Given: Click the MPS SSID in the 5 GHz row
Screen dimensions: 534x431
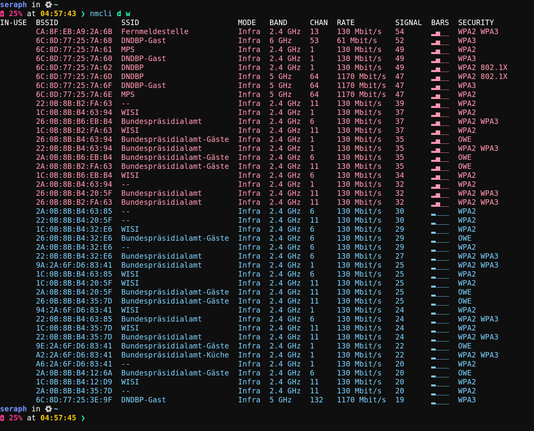Looking at the screenshot, I should pyautogui.click(x=128, y=94).
